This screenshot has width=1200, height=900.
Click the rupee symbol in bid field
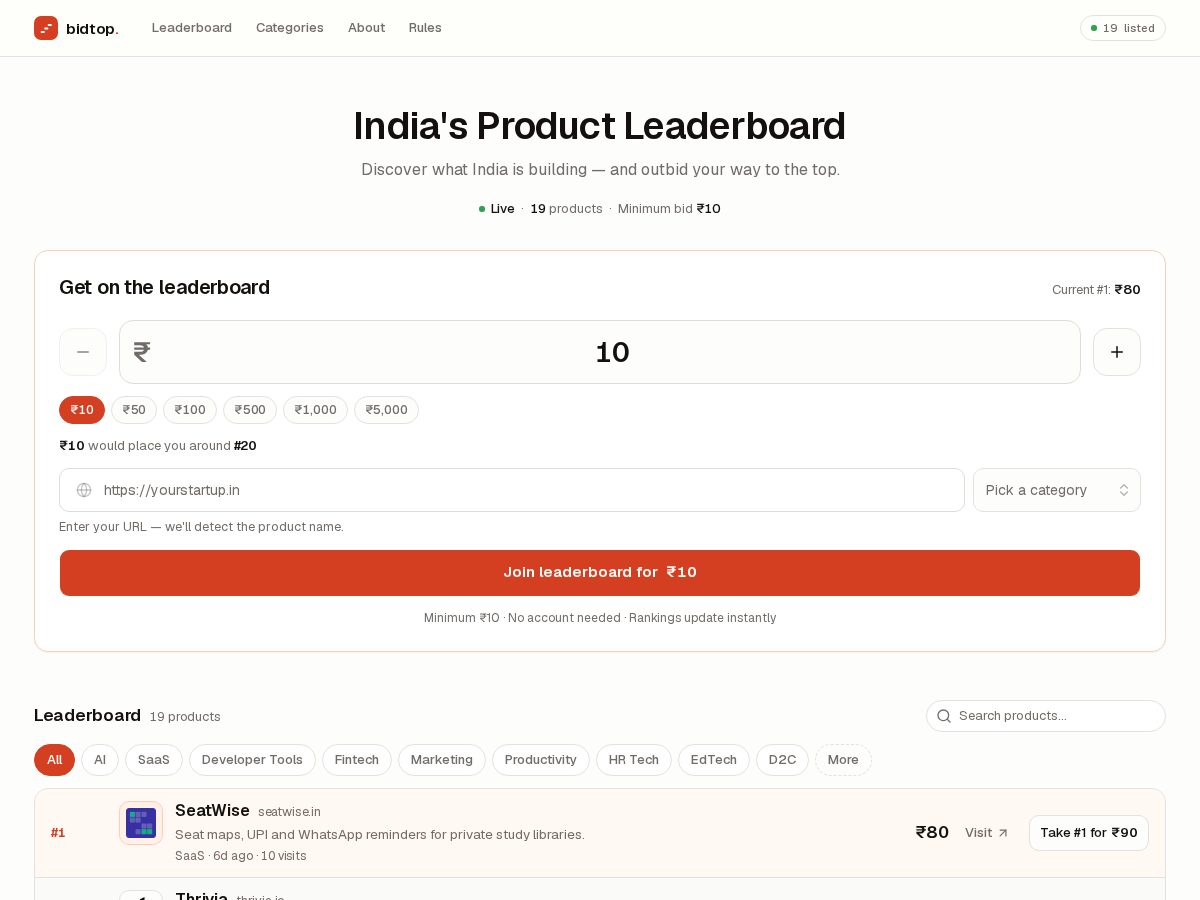click(142, 352)
